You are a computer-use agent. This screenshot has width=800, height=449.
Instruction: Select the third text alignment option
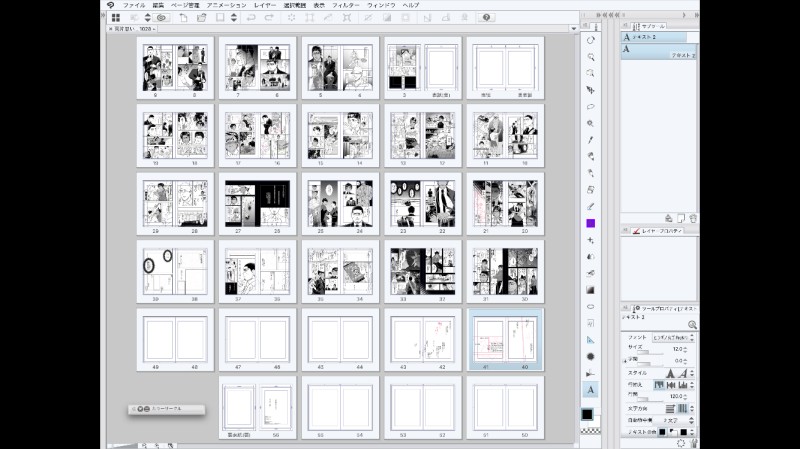pos(683,385)
